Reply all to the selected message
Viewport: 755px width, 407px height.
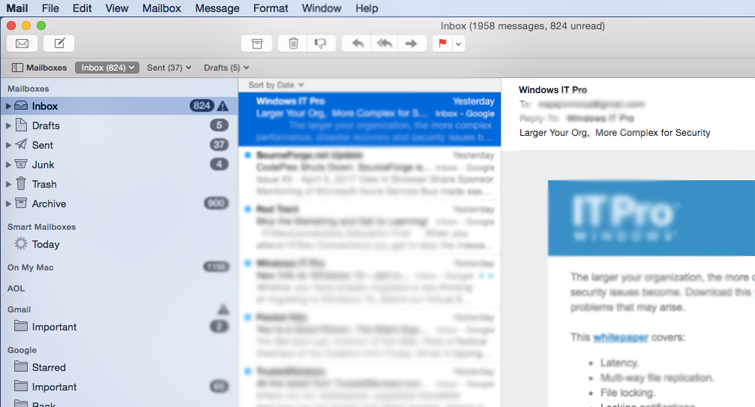[x=384, y=44]
